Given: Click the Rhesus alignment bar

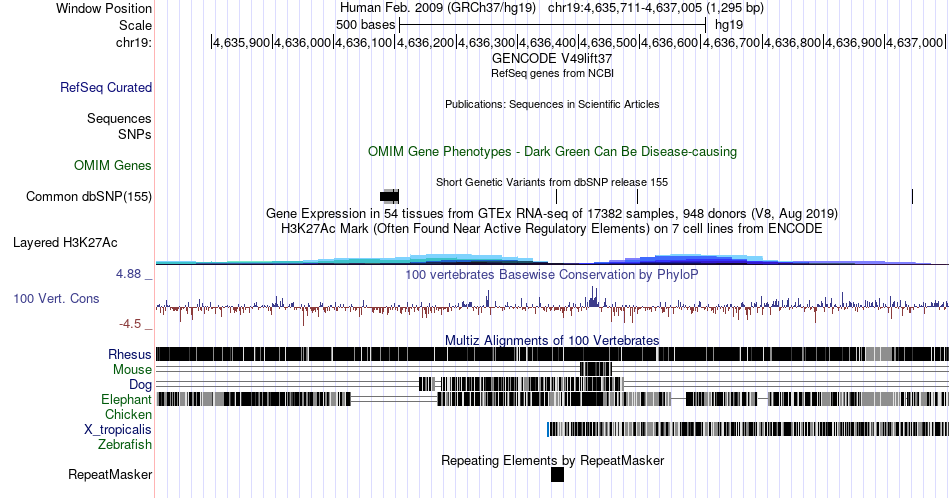Looking at the screenshot, I should coord(553,354).
